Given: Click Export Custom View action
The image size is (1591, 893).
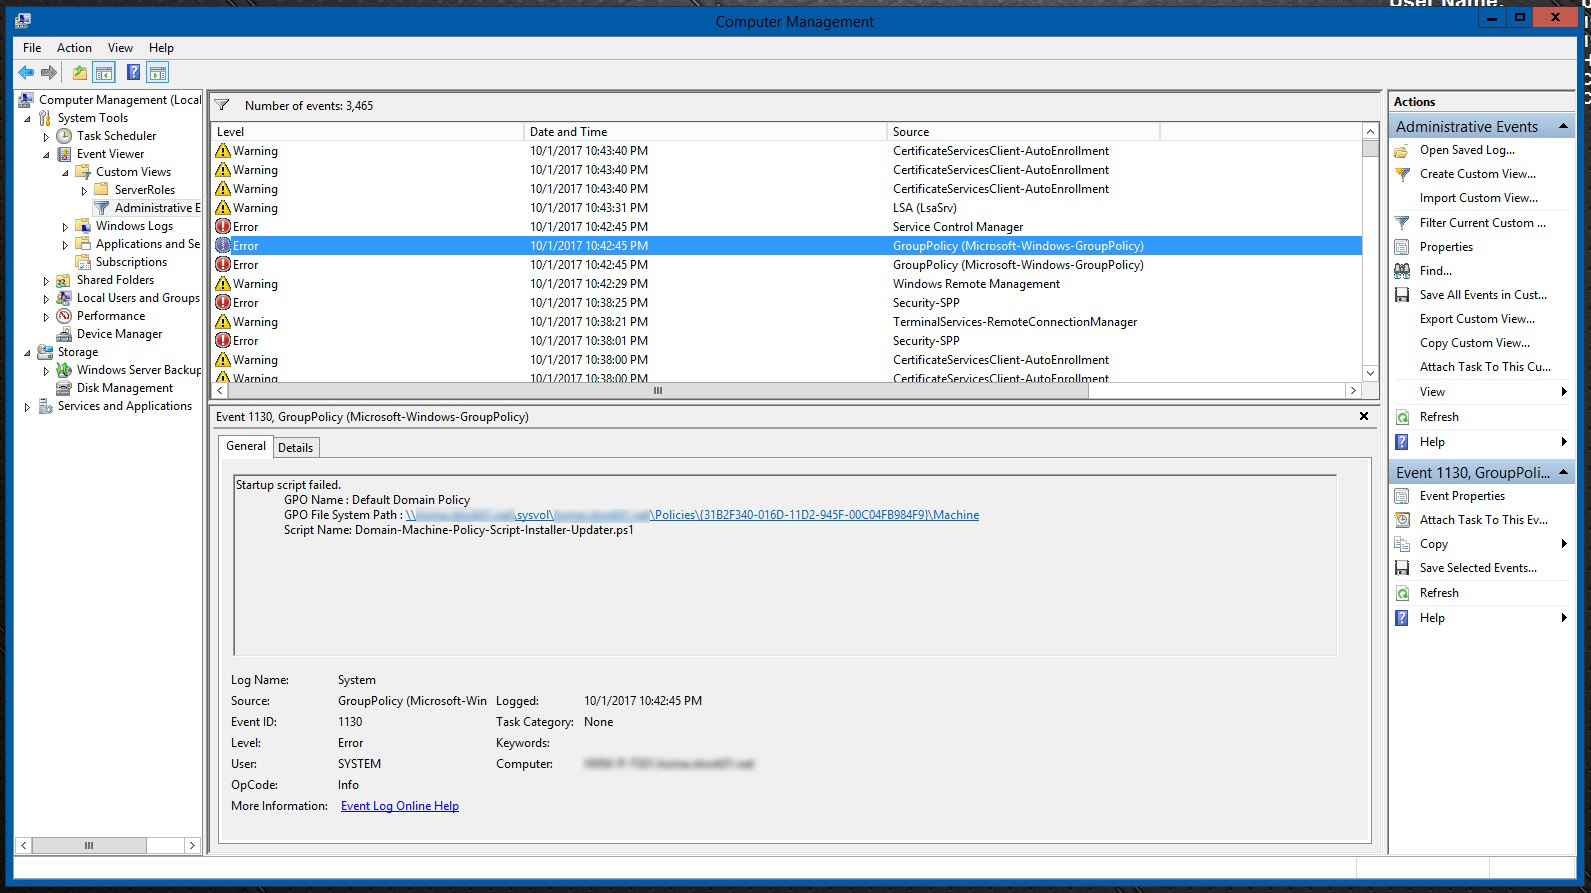Looking at the screenshot, I should (1477, 319).
